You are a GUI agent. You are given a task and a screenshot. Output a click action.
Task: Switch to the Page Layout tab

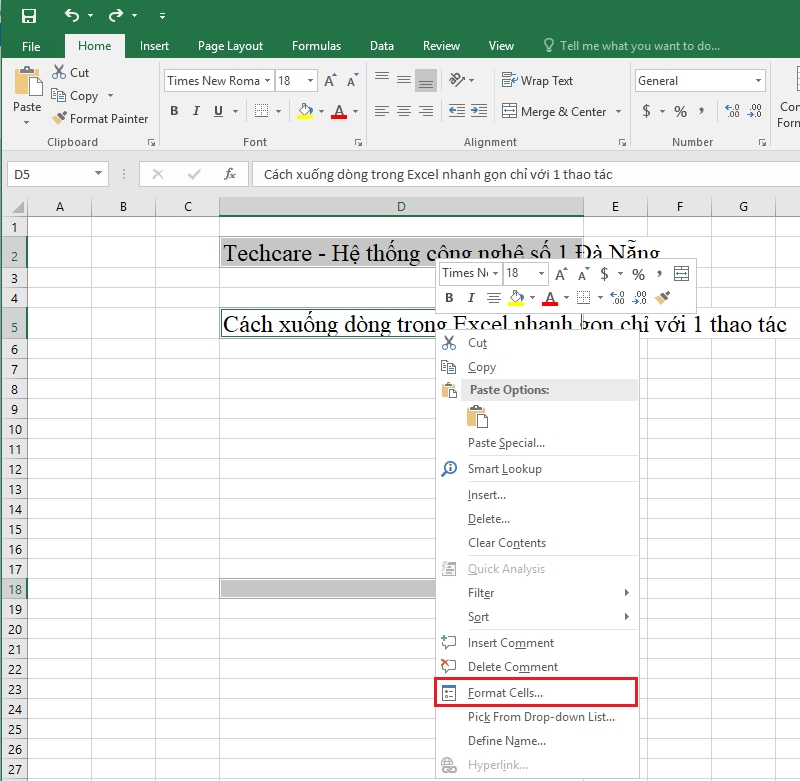pos(230,45)
